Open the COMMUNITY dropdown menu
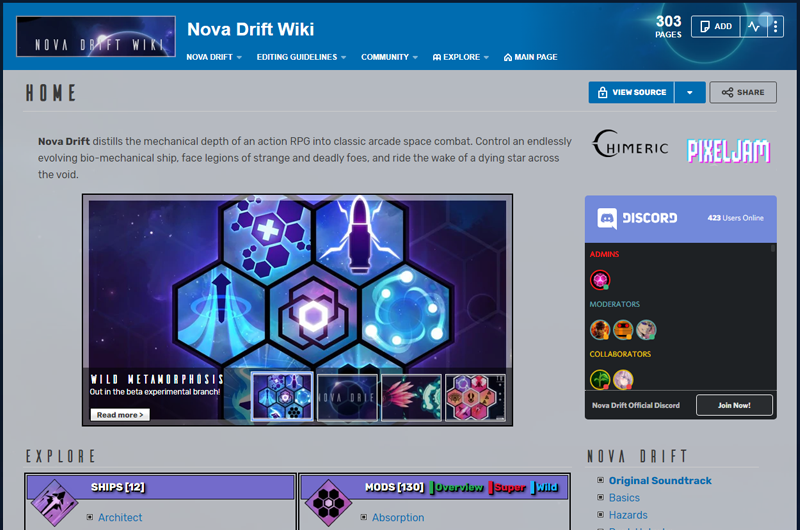This screenshot has width=800, height=530. 389,57
